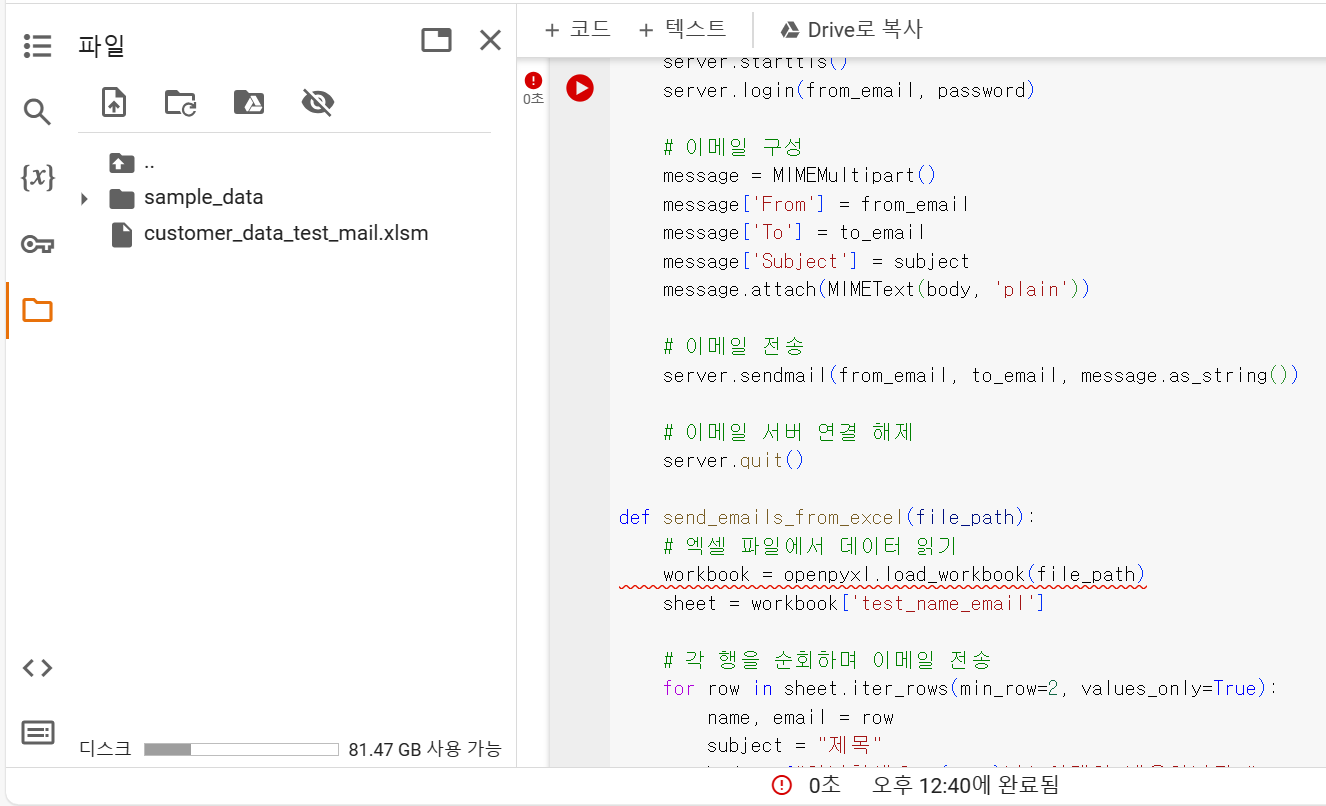Click the 파일 panel title
This screenshot has width=1326, height=806.
(x=101, y=45)
